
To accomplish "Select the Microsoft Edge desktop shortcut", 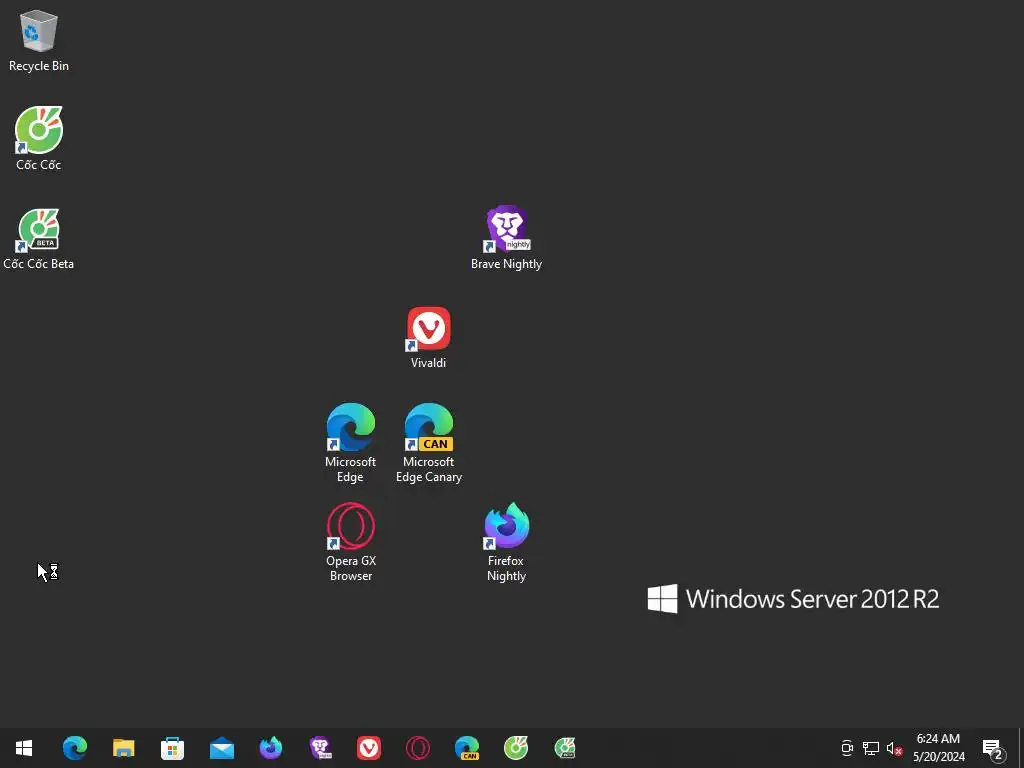I will point(351,443).
